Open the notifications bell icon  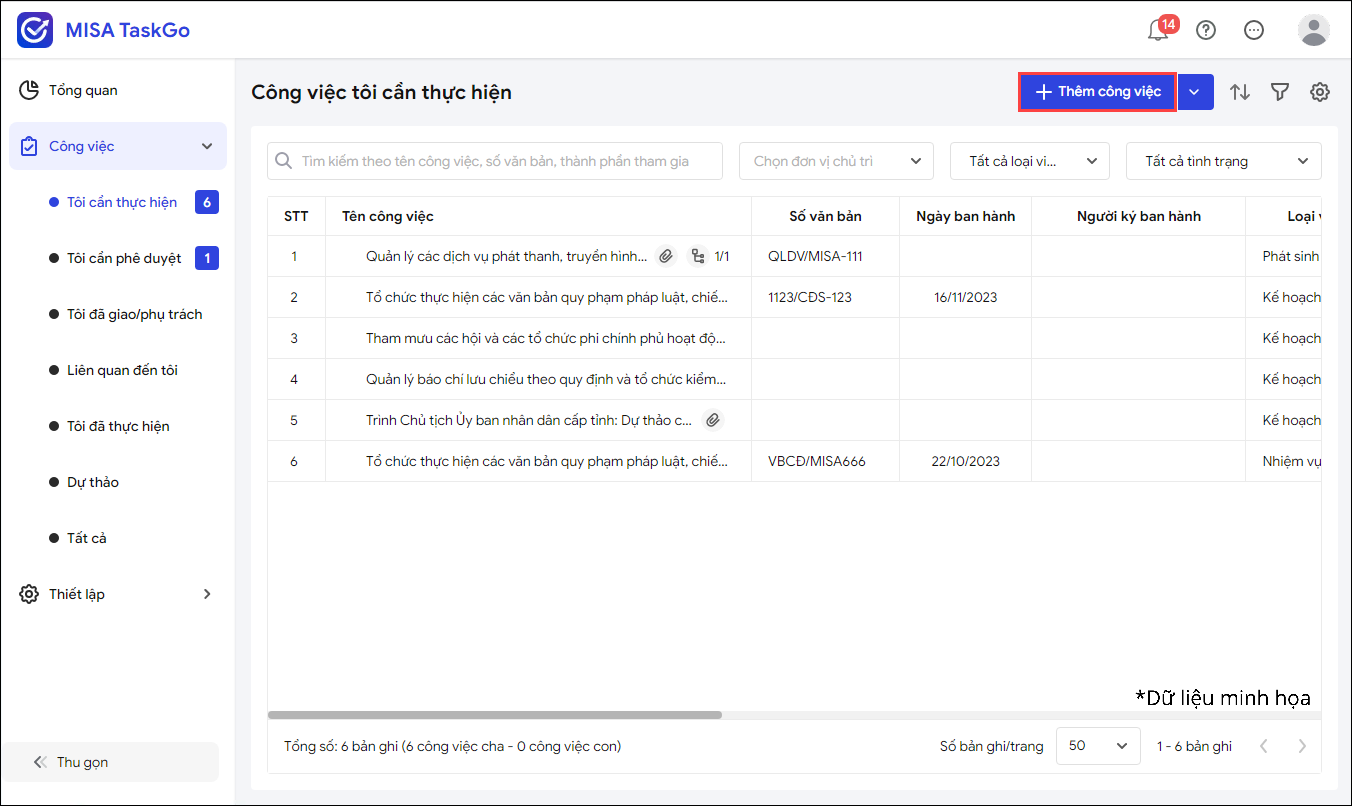click(x=1158, y=30)
